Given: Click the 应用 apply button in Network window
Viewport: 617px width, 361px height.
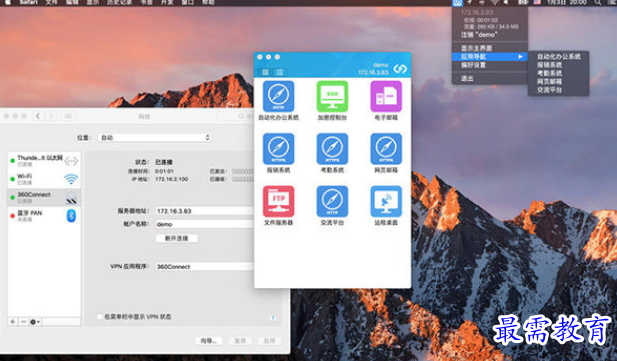Looking at the screenshot, I should point(269,341).
